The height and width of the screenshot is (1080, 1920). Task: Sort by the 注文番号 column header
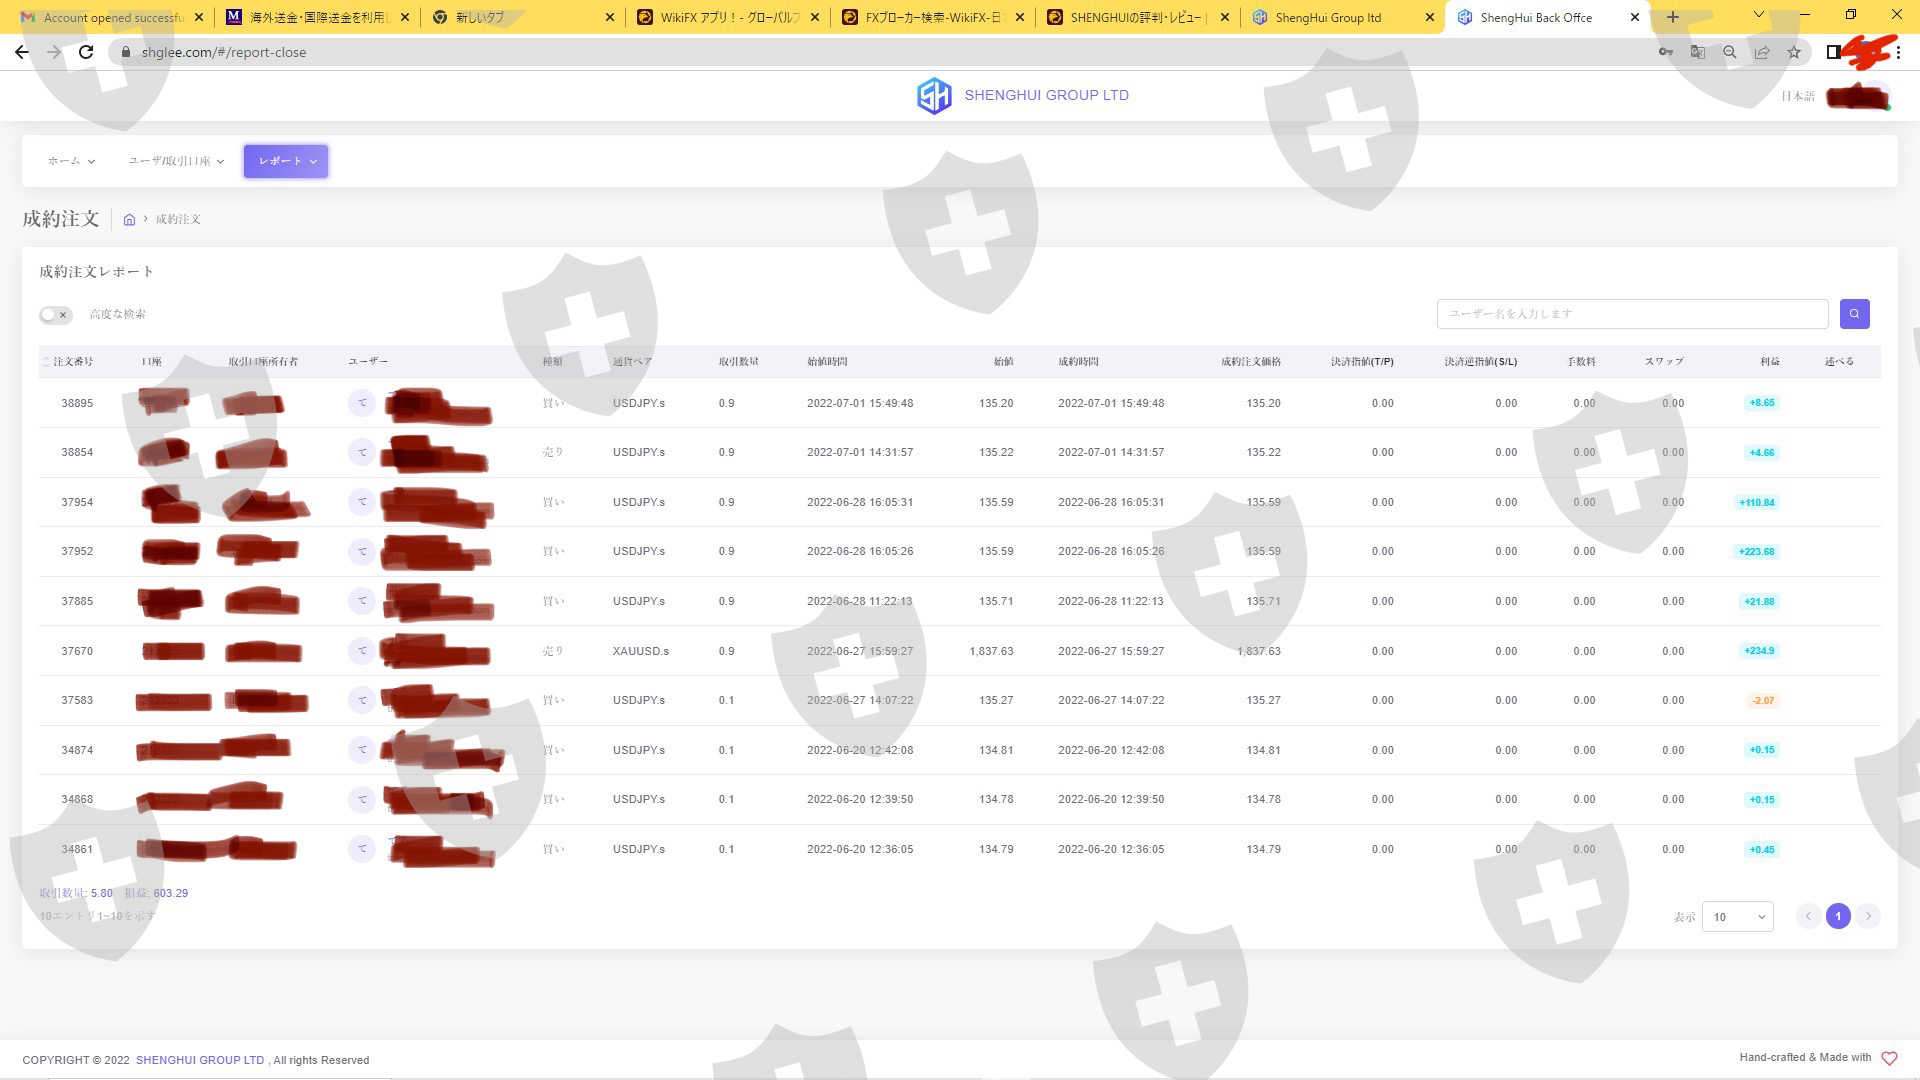click(72, 362)
